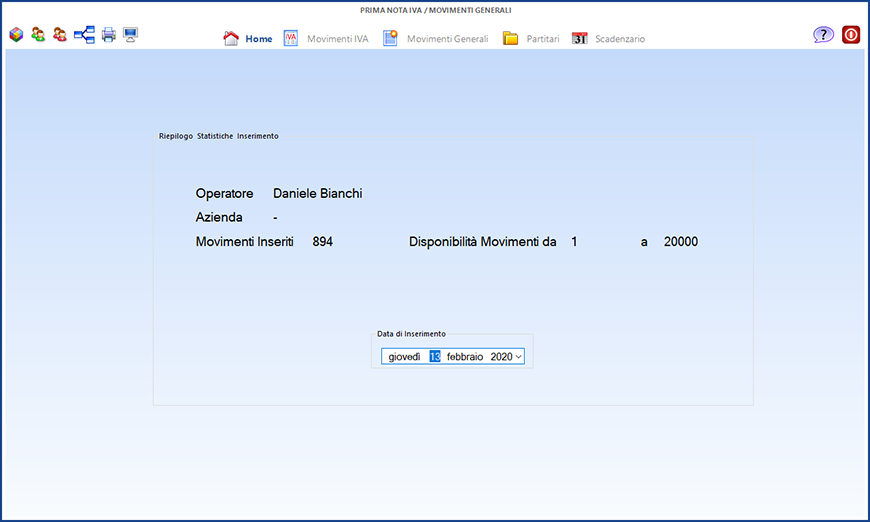This screenshot has height=522, width=870.
Task: Click the Movimenti Inseriti value 894
Action: pos(322,242)
